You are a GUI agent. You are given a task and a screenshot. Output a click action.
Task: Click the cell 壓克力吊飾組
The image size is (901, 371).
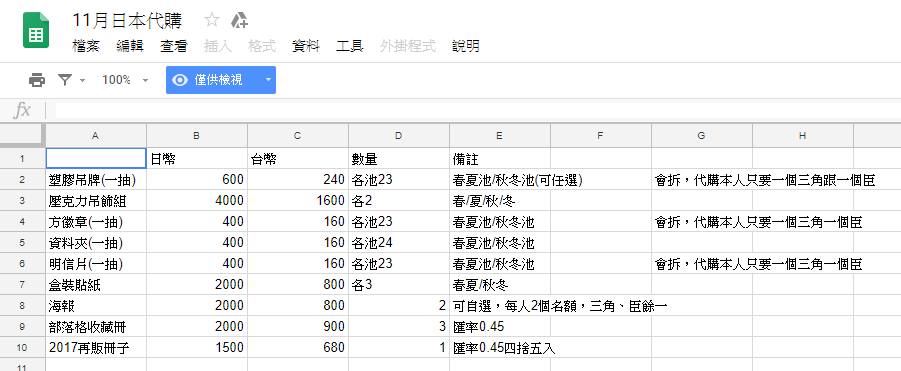[95, 201]
